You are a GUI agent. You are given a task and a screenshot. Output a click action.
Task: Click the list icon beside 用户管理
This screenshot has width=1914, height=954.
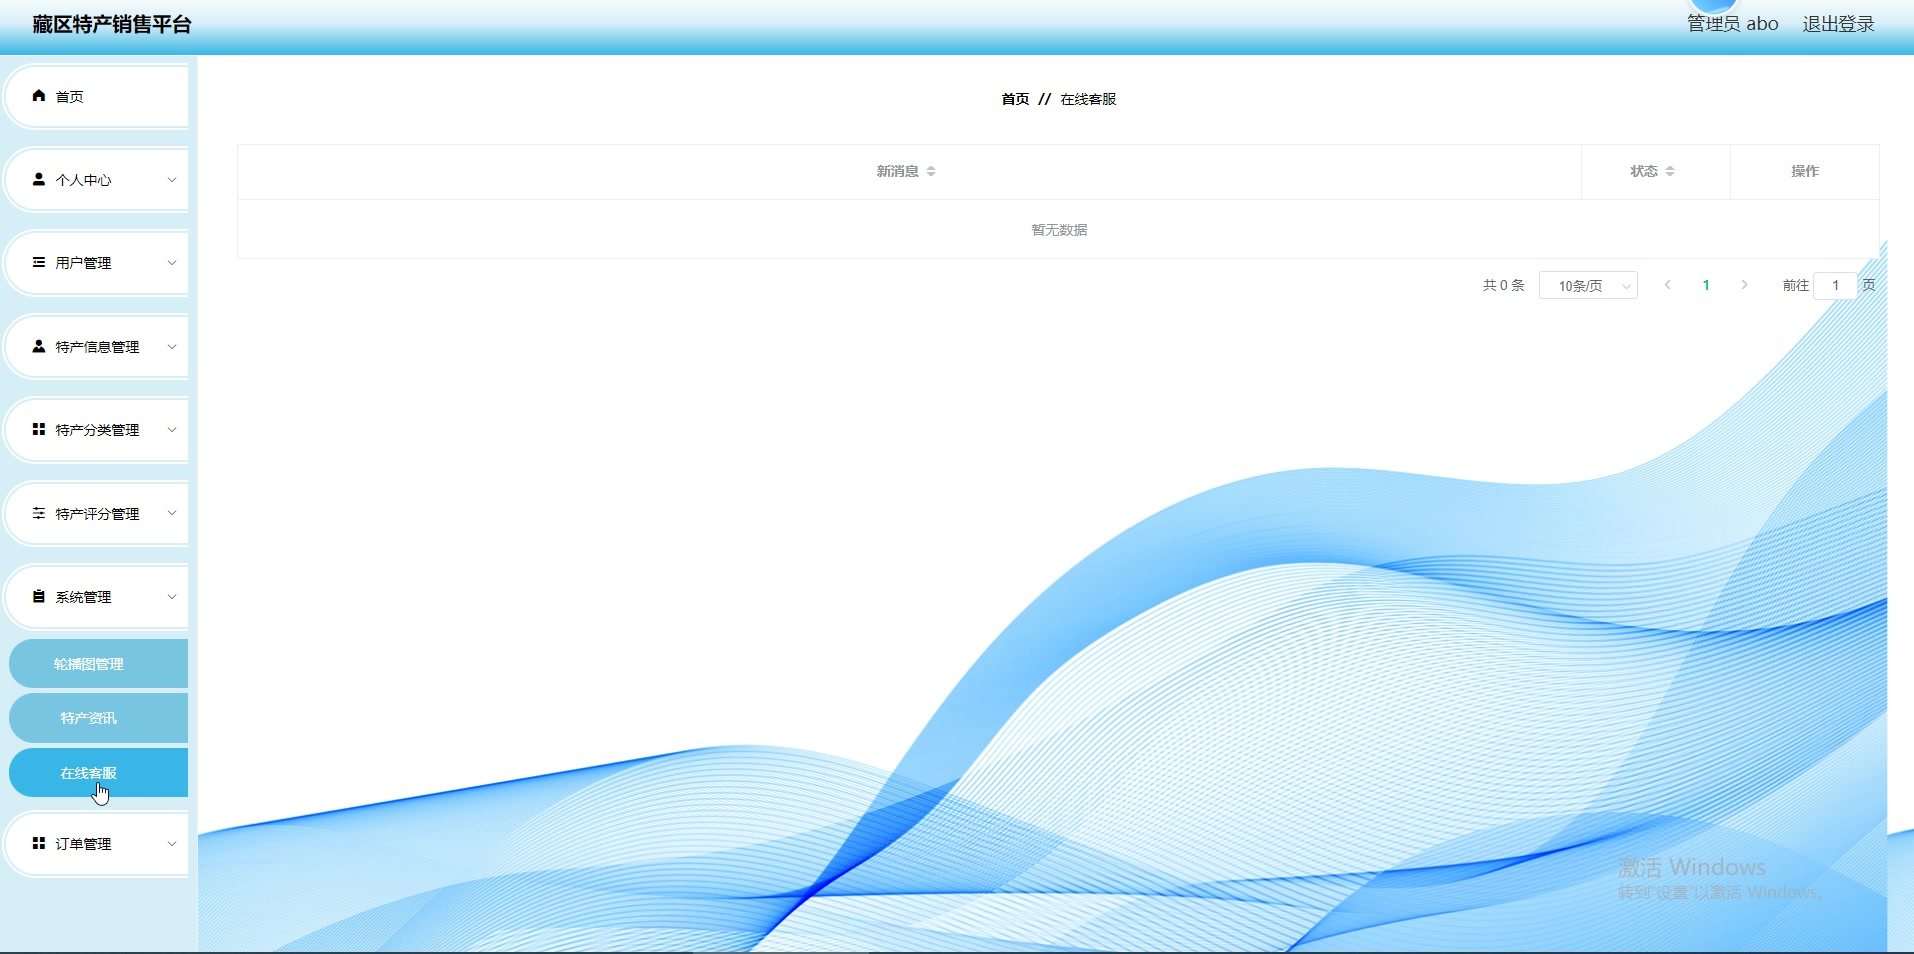pyautogui.click(x=39, y=262)
